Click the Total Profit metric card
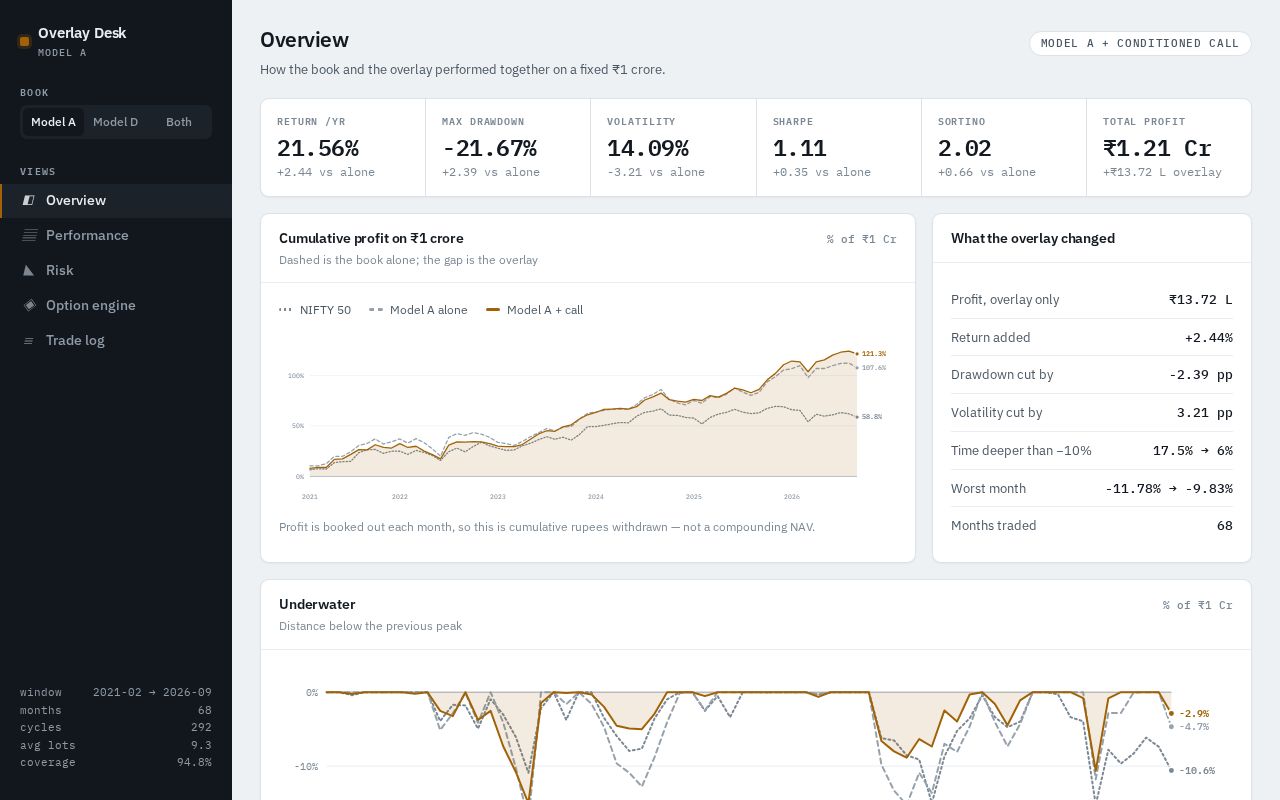This screenshot has width=1280, height=800. (1169, 147)
